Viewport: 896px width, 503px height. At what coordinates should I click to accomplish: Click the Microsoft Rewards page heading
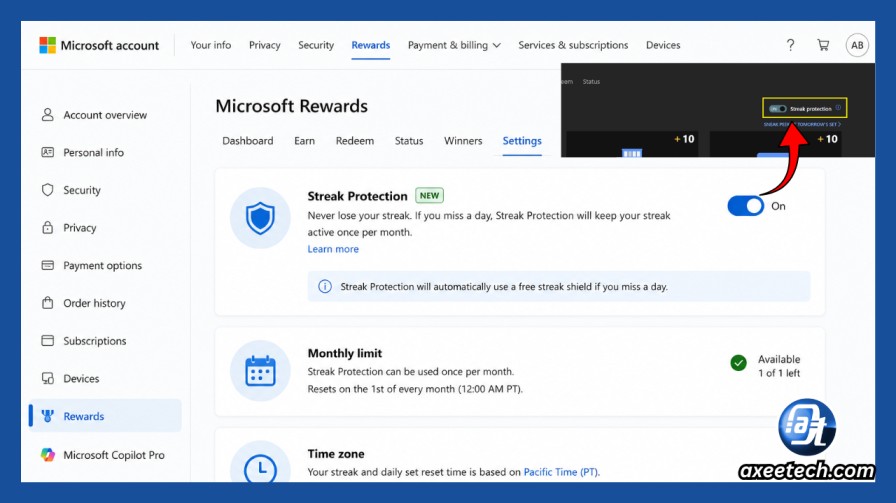[x=291, y=106]
